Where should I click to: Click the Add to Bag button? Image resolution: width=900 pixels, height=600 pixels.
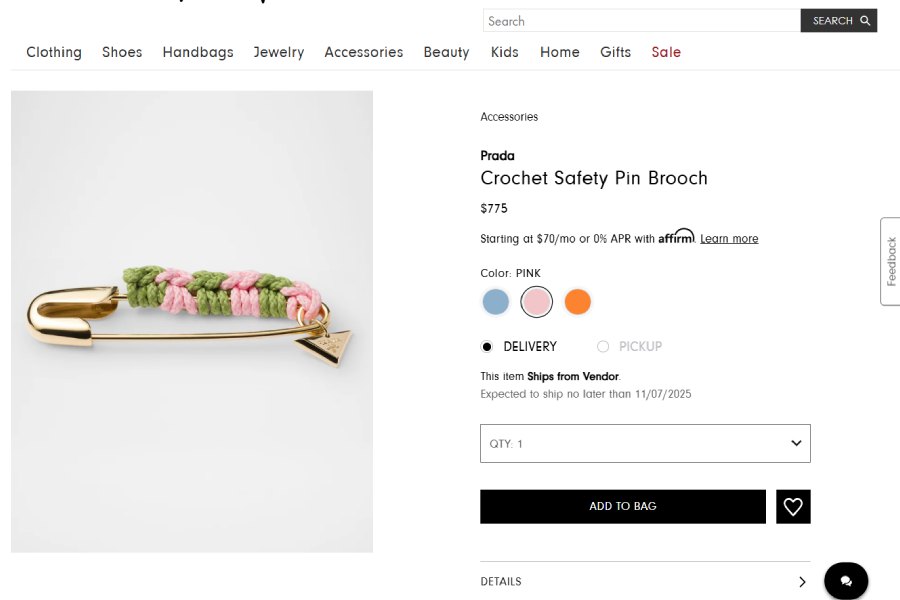[622, 507]
